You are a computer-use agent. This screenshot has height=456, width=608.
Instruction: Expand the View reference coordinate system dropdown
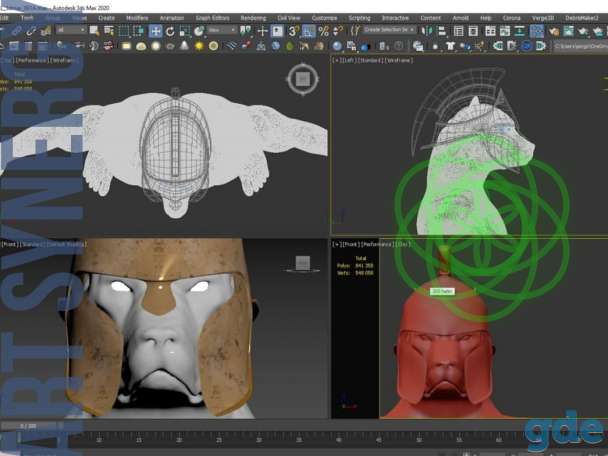221,30
